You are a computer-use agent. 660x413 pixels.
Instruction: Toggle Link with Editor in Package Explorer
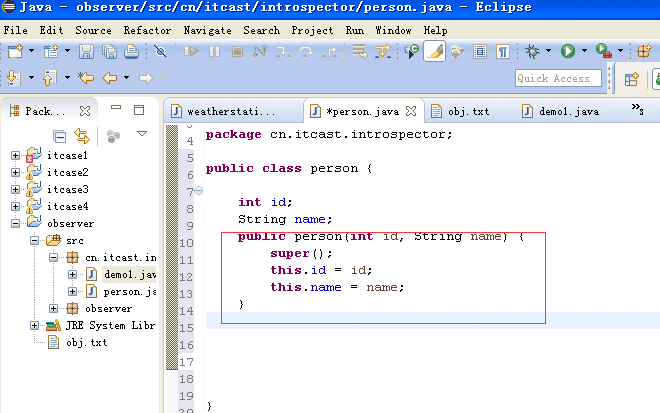click(x=82, y=135)
